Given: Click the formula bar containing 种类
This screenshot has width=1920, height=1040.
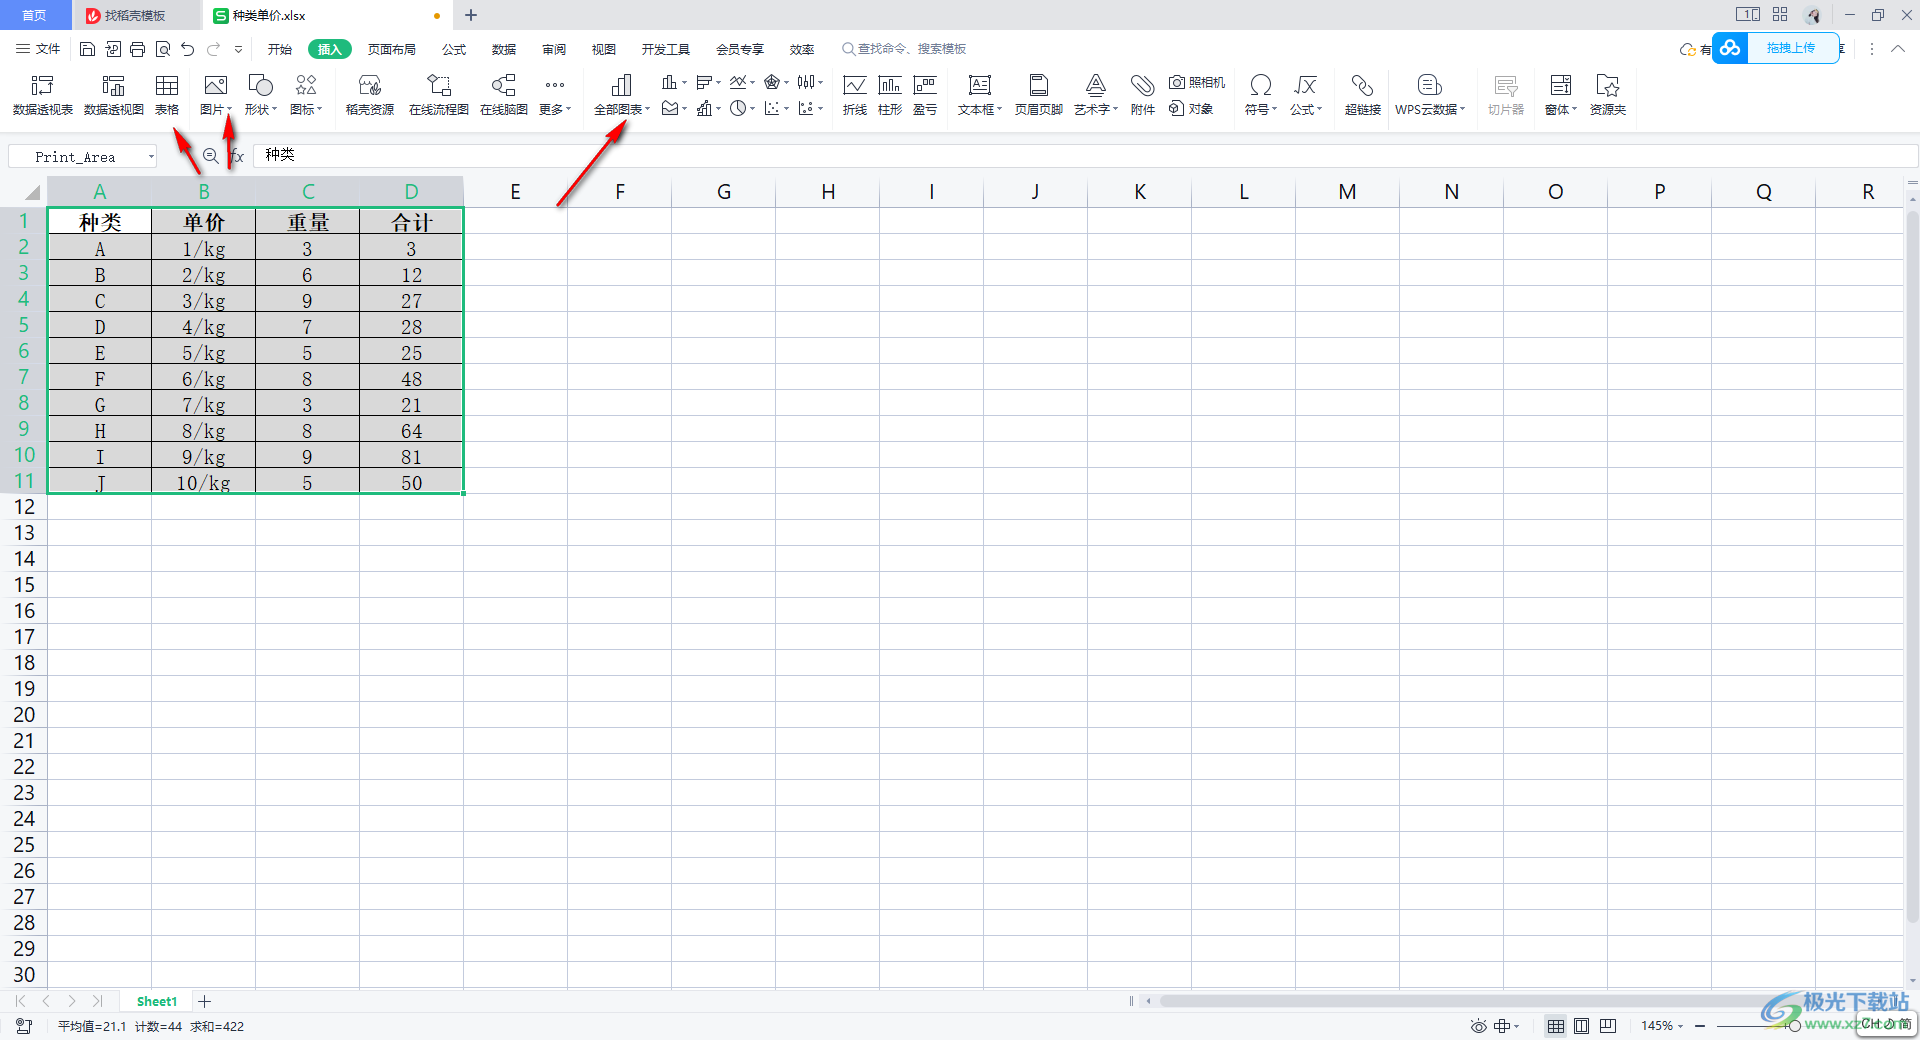Looking at the screenshot, I should [1085, 155].
